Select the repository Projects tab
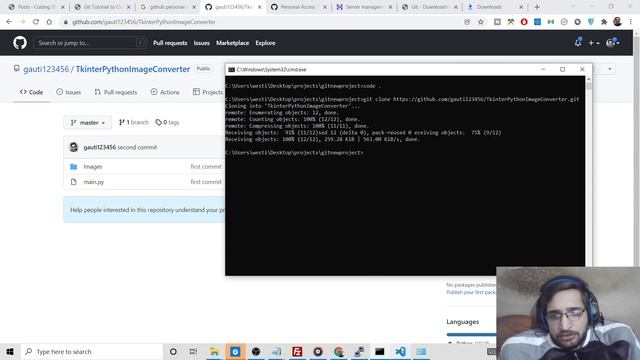 tap(208, 92)
